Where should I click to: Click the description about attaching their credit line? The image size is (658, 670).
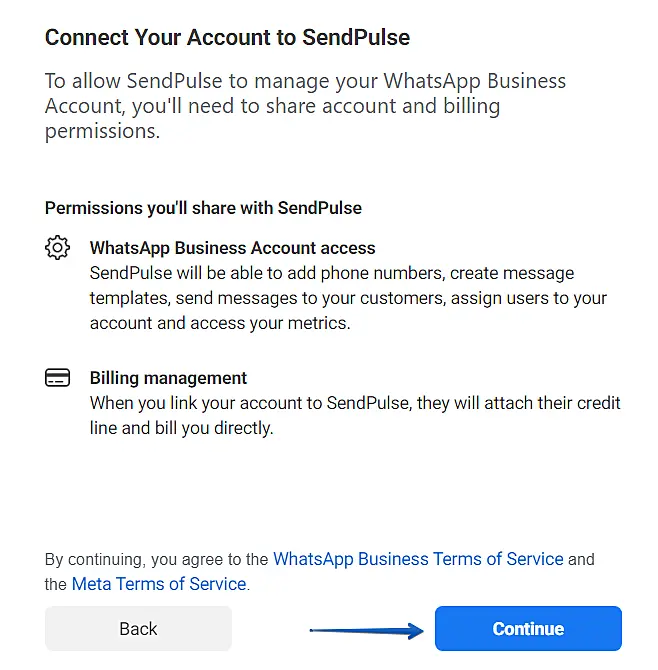355,415
